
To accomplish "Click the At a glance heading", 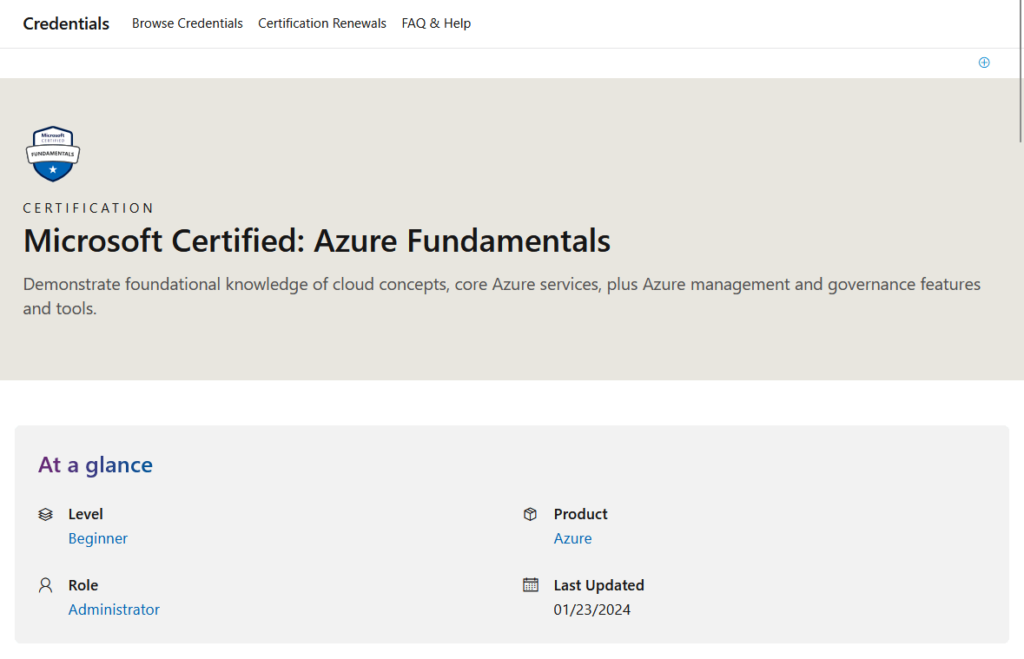I will (x=95, y=465).
